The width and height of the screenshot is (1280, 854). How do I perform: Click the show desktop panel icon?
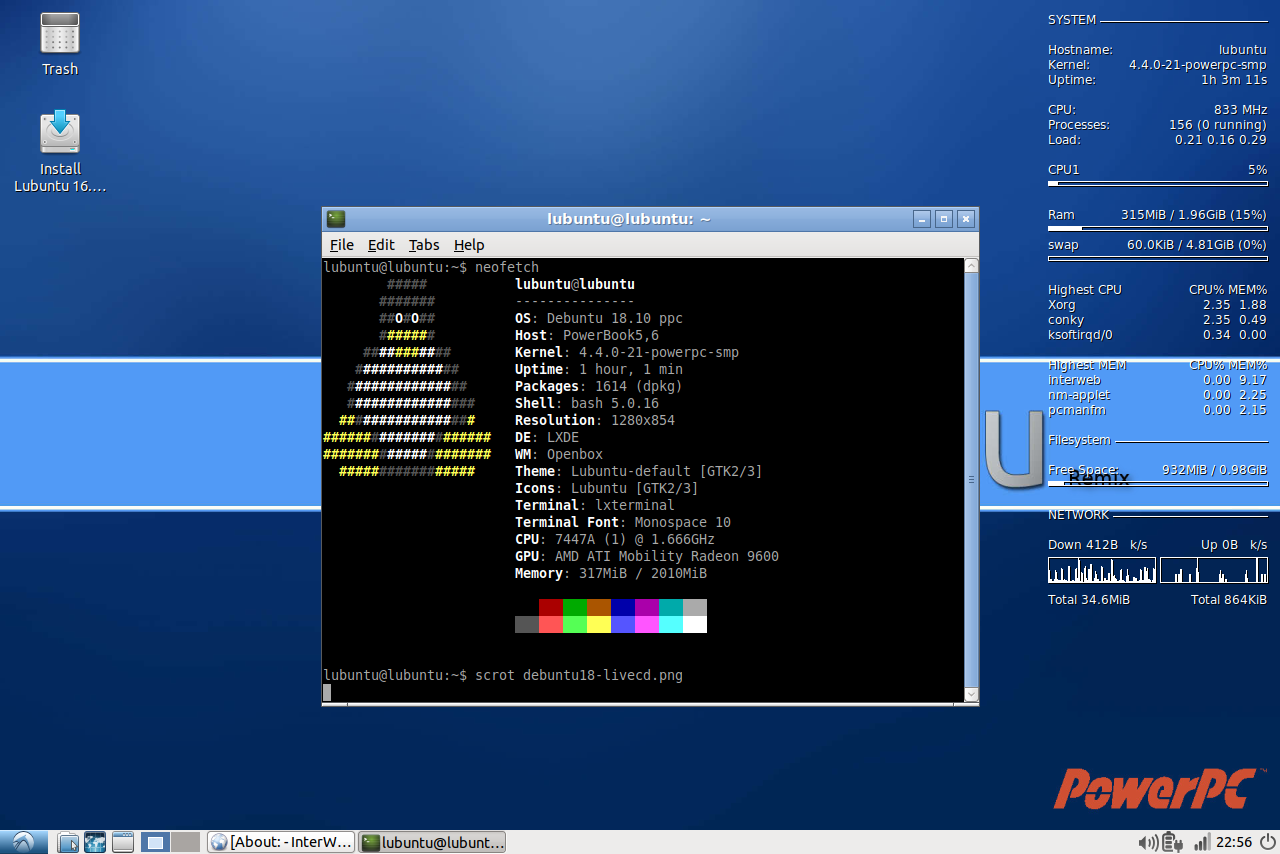click(x=123, y=842)
